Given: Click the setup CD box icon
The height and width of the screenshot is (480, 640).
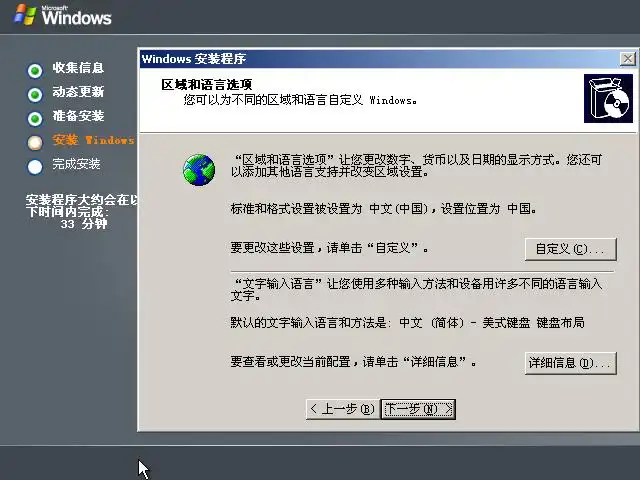Looking at the screenshot, I should [608, 98].
